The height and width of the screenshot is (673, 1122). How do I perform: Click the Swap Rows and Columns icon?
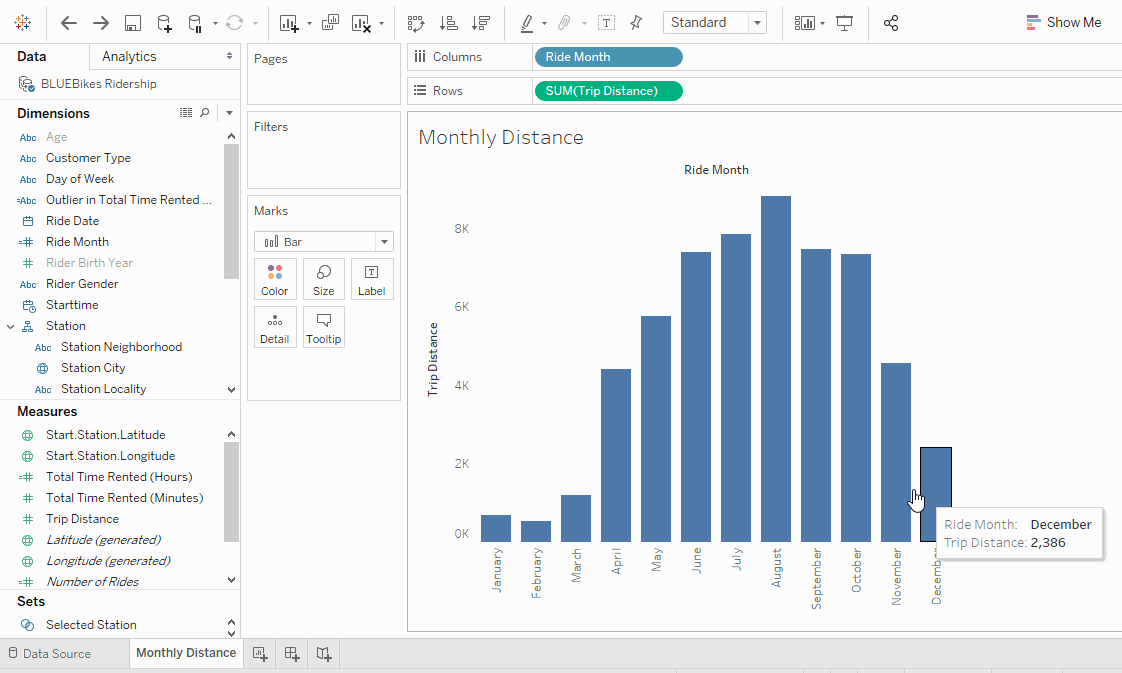[416, 23]
